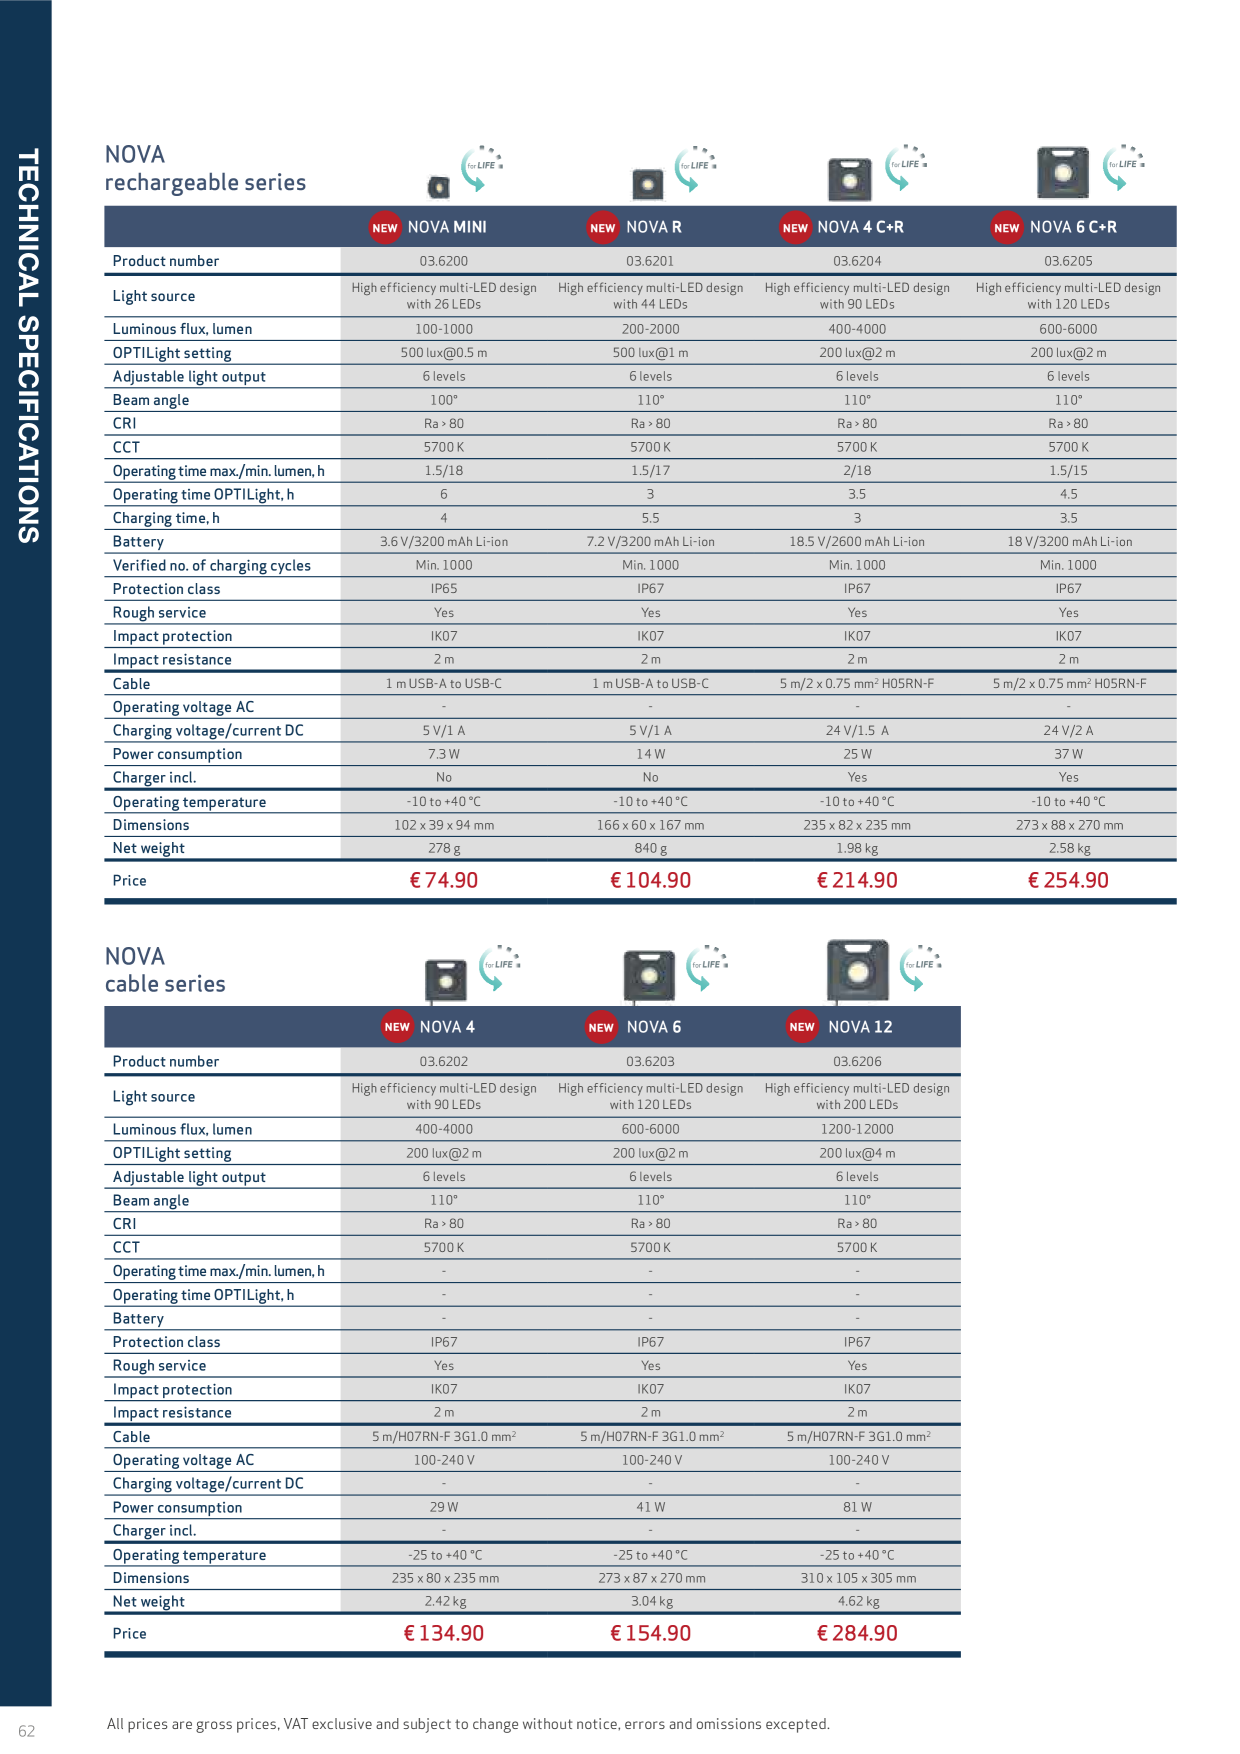Click the NOVA 12 cable lamp photo
This screenshot has height=1754, width=1240.
(x=858, y=970)
